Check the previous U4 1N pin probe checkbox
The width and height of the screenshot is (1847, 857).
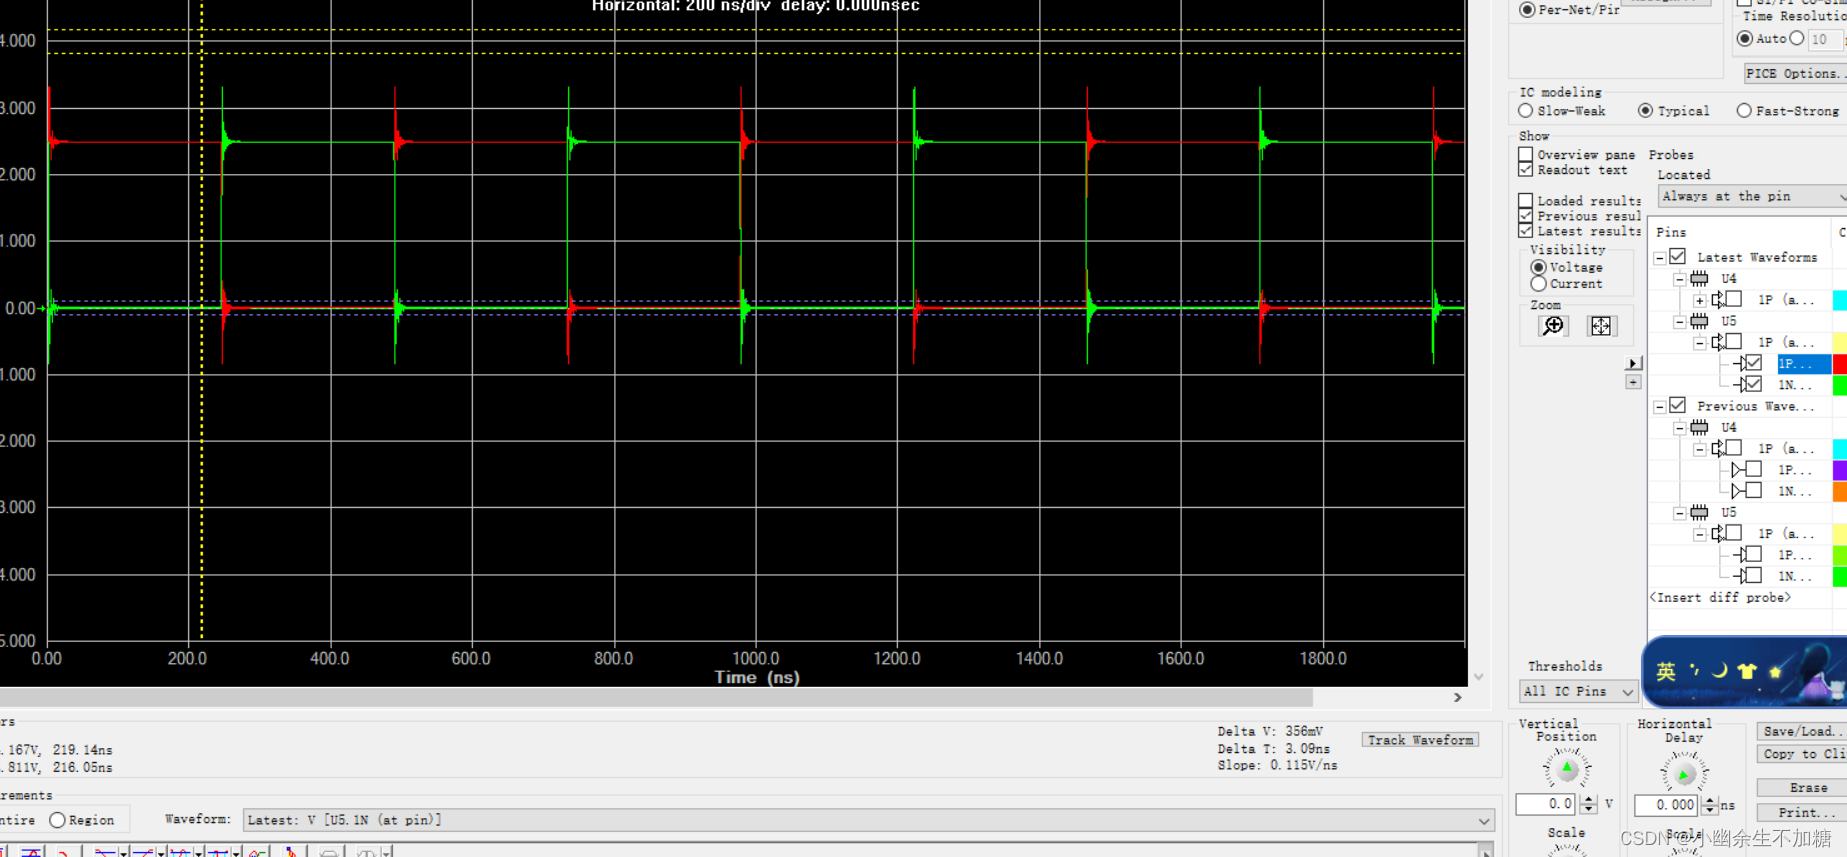[1753, 491]
